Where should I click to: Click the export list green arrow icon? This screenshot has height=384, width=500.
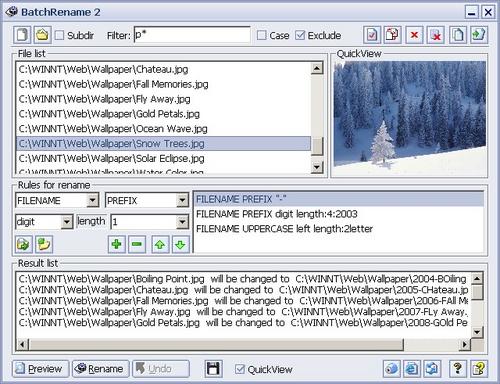(x=479, y=35)
